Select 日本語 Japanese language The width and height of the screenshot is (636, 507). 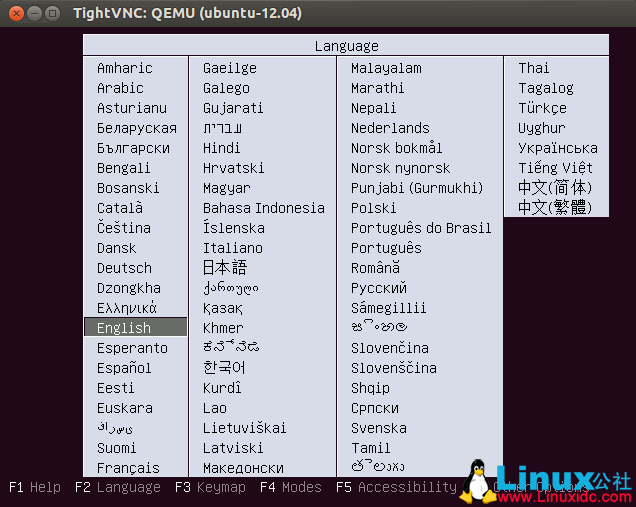point(225,268)
